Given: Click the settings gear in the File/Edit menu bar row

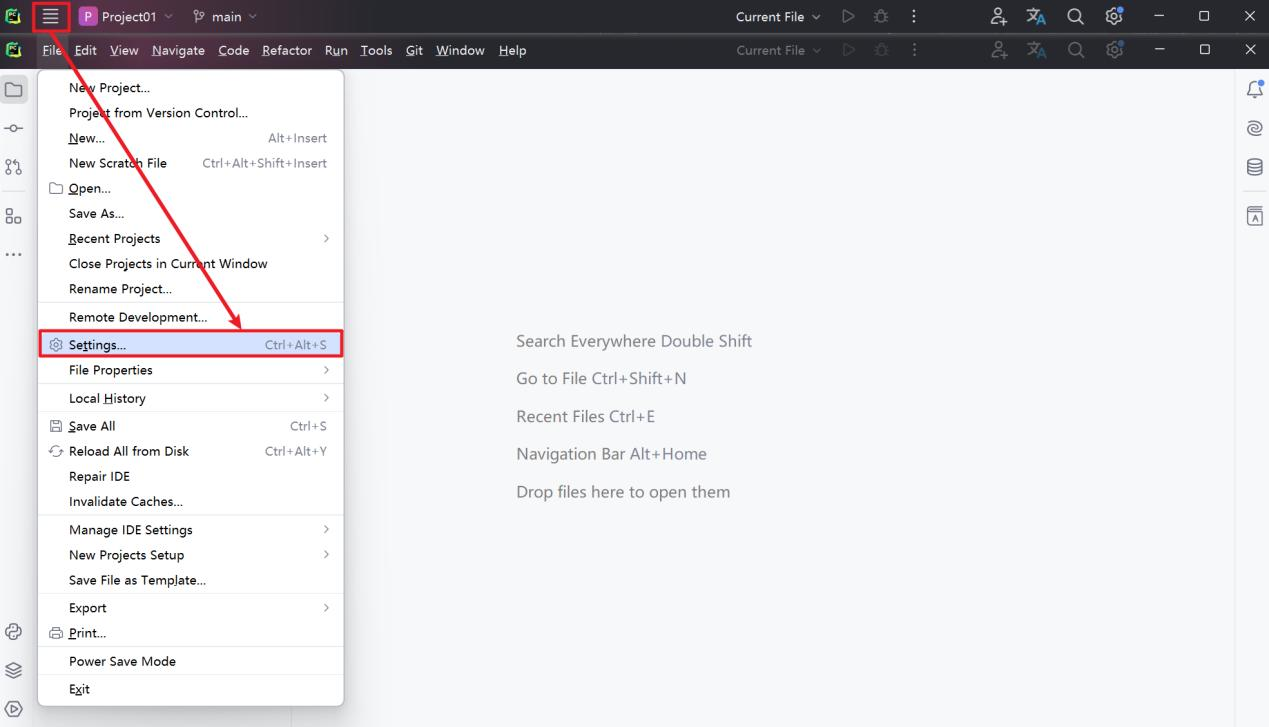Looking at the screenshot, I should point(1115,50).
